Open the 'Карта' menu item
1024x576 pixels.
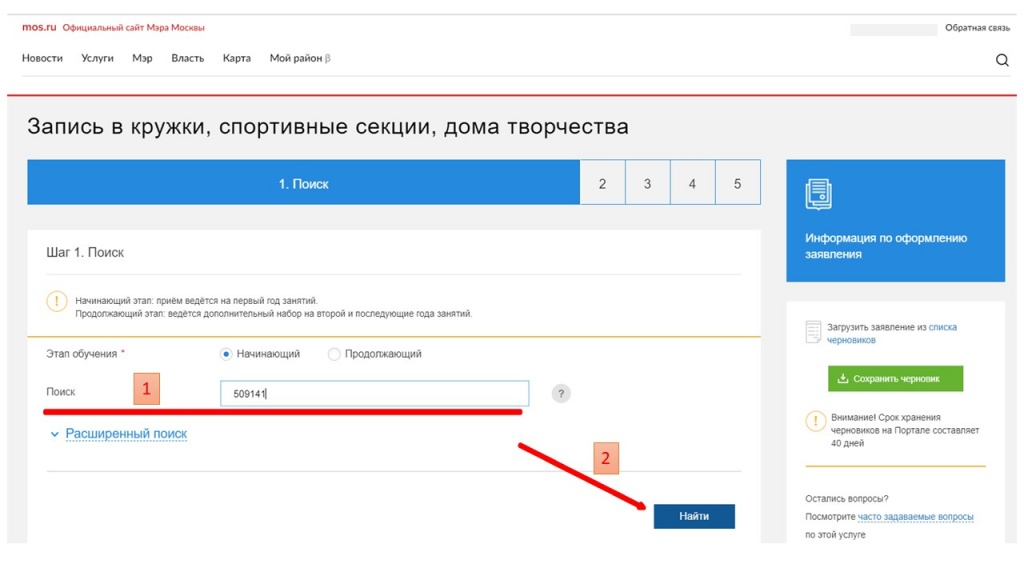tap(236, 58)
